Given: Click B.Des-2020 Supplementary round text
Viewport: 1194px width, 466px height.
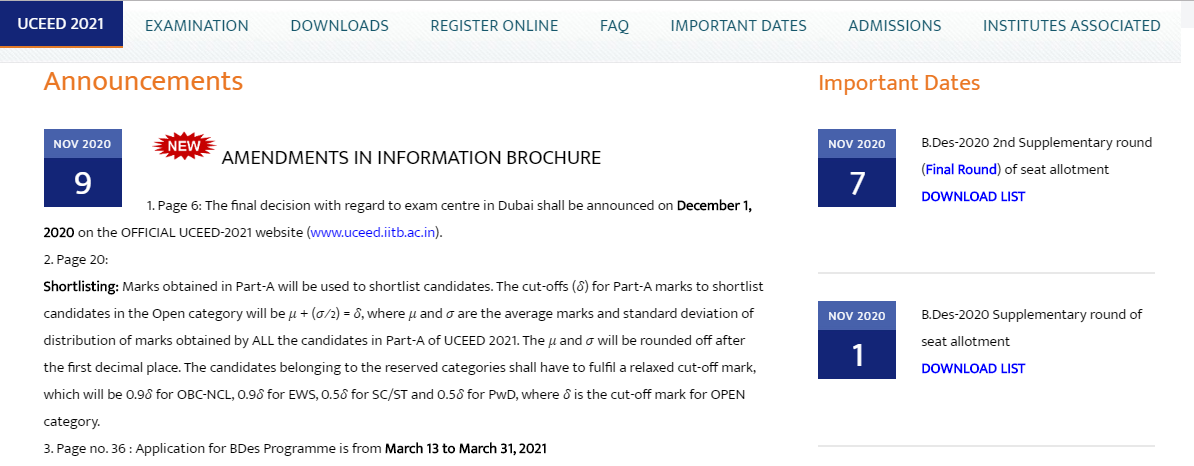Looking at the screenshot, I should tap(1031, 314).
